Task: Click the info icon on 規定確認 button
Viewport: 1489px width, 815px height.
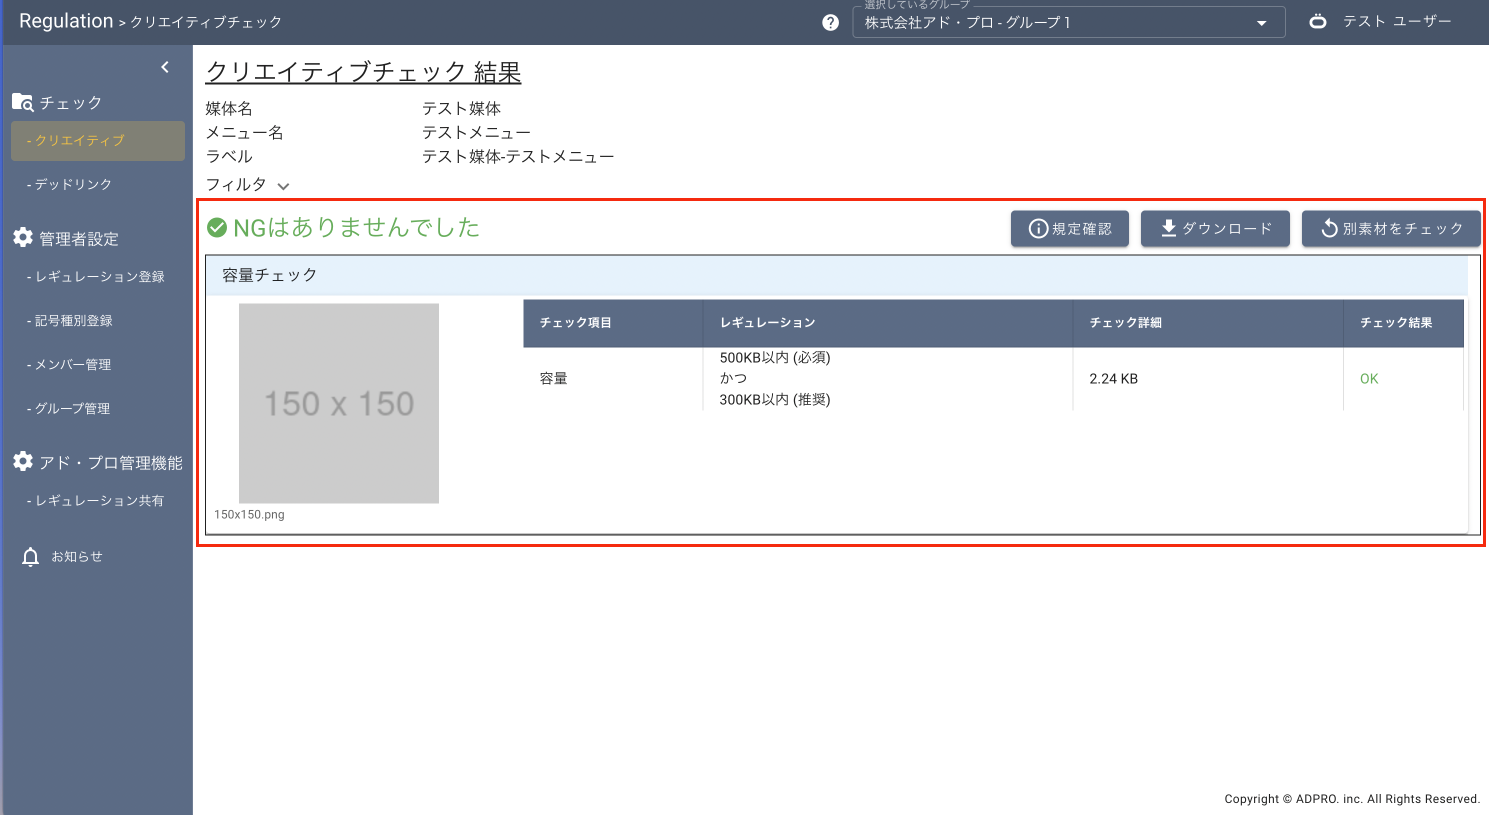Action: tap(1036, 228)
